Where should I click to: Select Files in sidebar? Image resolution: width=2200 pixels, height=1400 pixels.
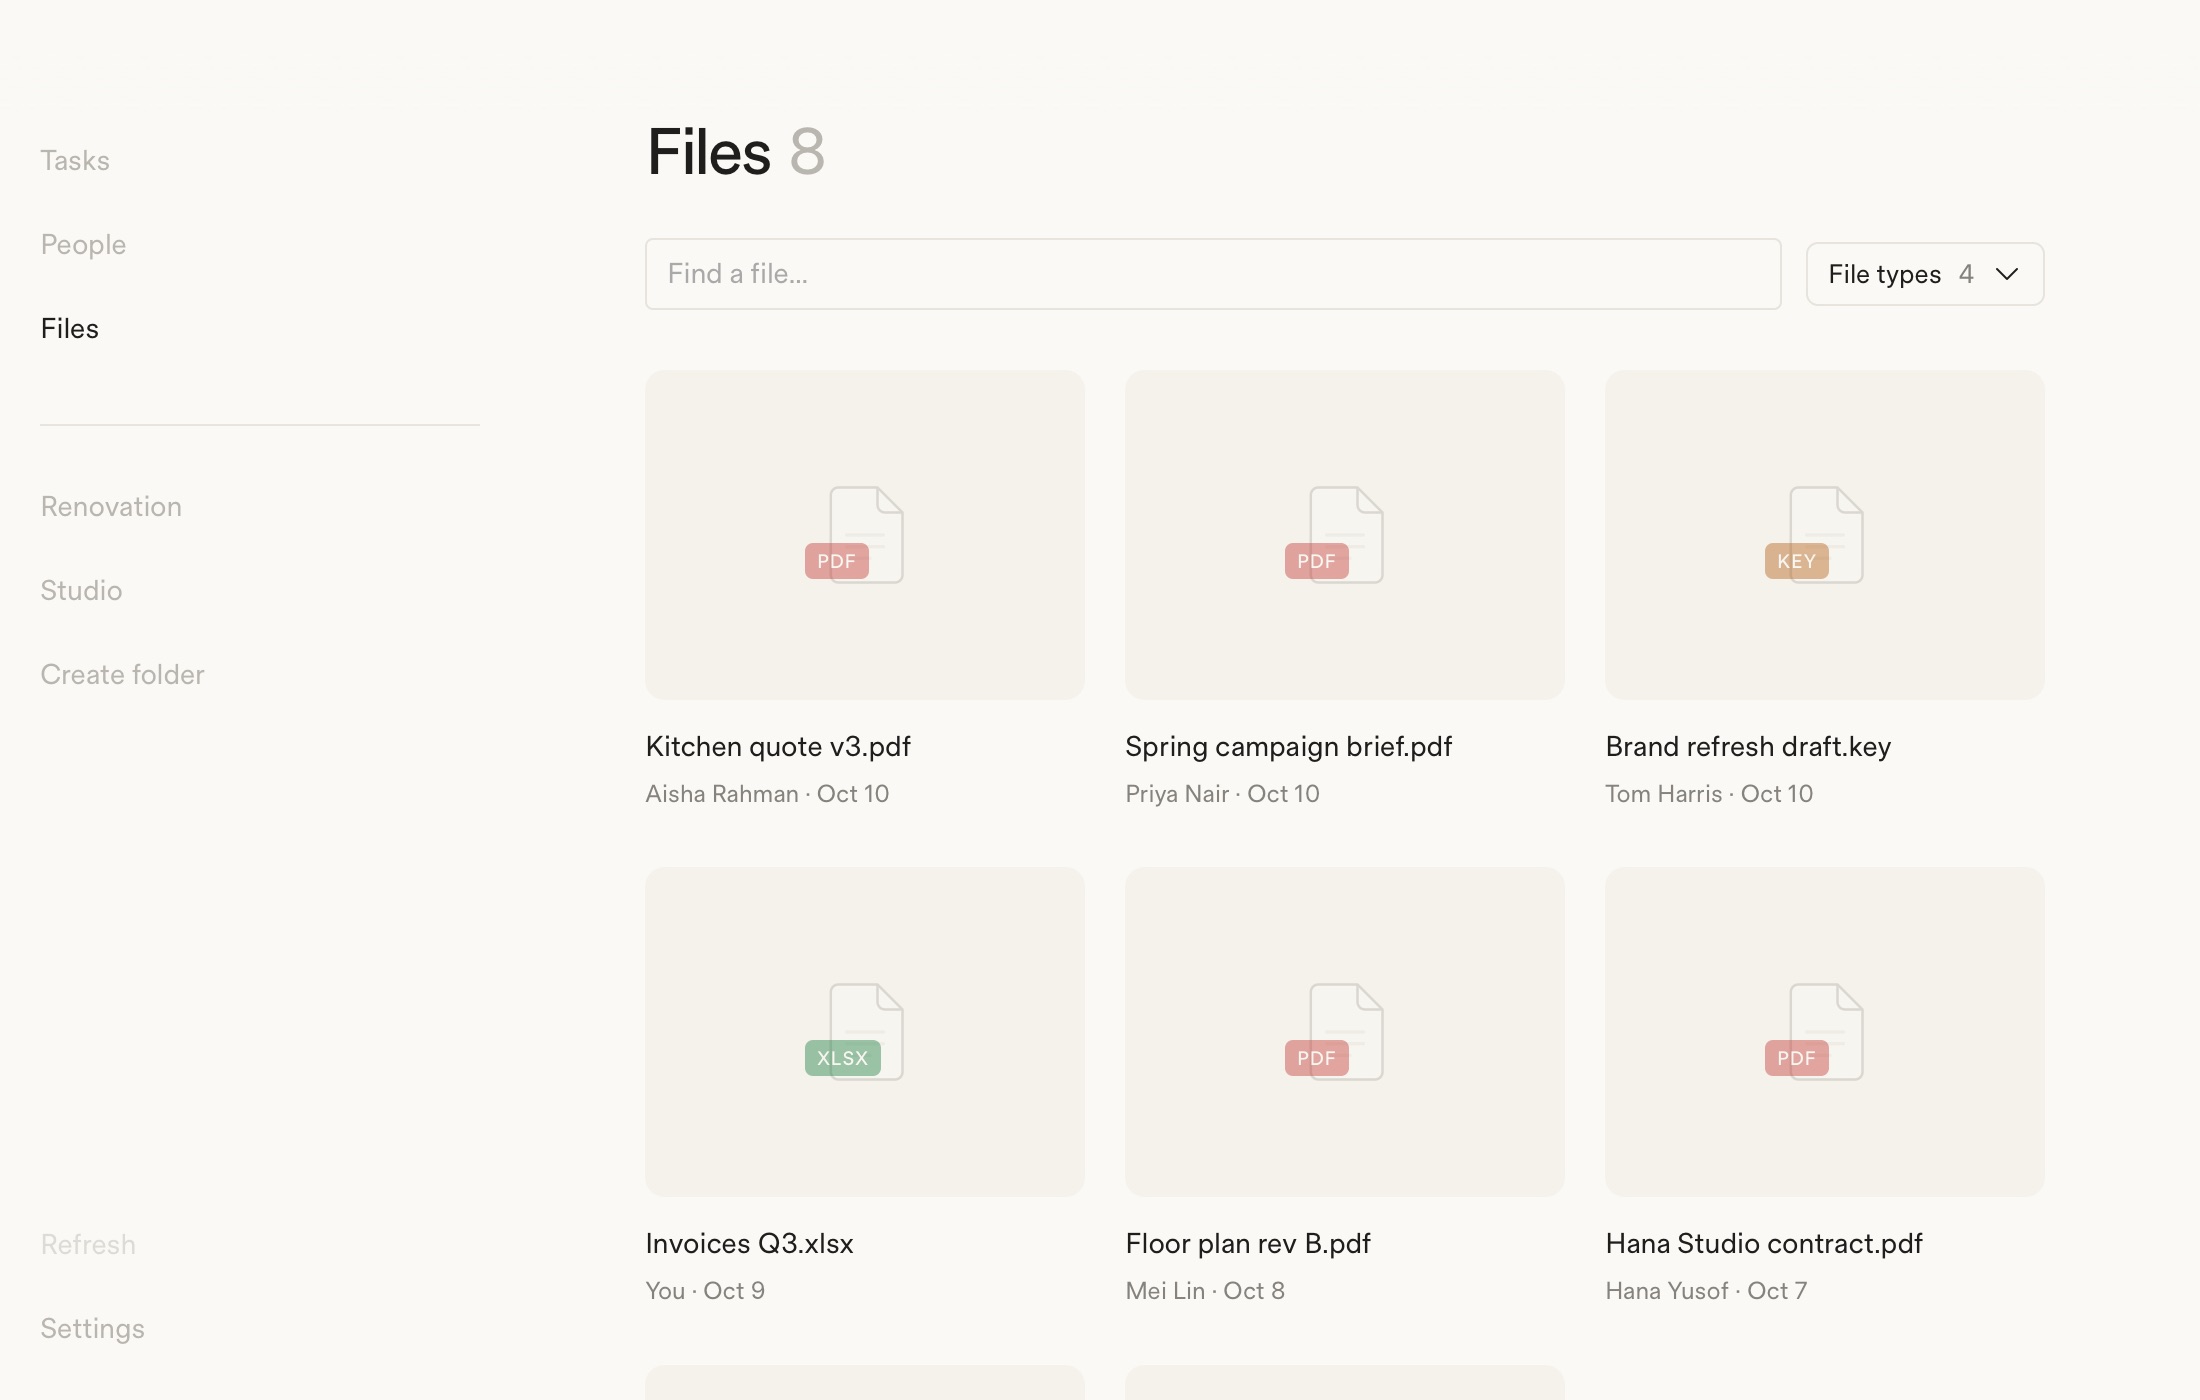70,329
